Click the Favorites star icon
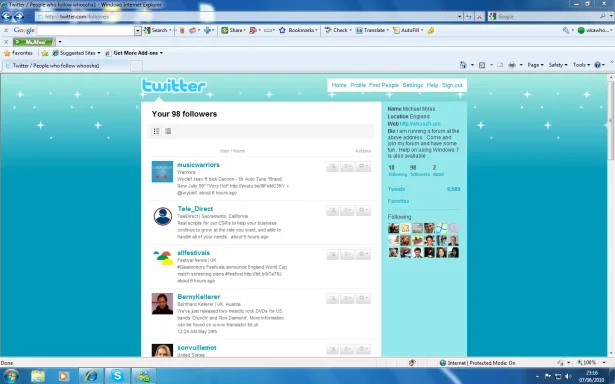Screen dimensions: 615x384 click(x=7, y=53)
